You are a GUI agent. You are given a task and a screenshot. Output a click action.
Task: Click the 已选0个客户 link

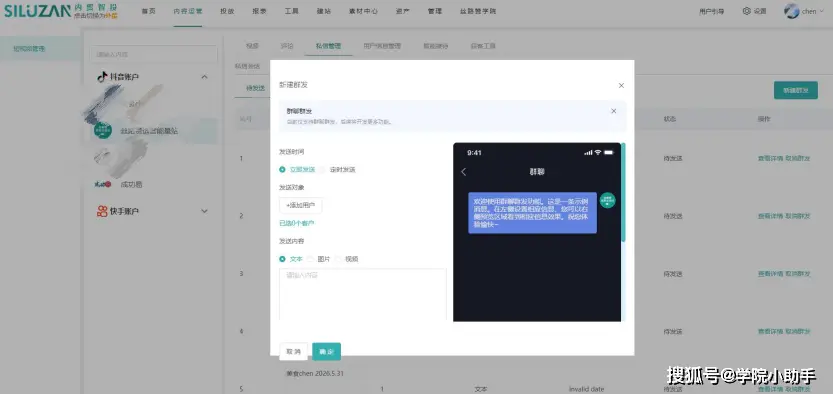[297, 224]
